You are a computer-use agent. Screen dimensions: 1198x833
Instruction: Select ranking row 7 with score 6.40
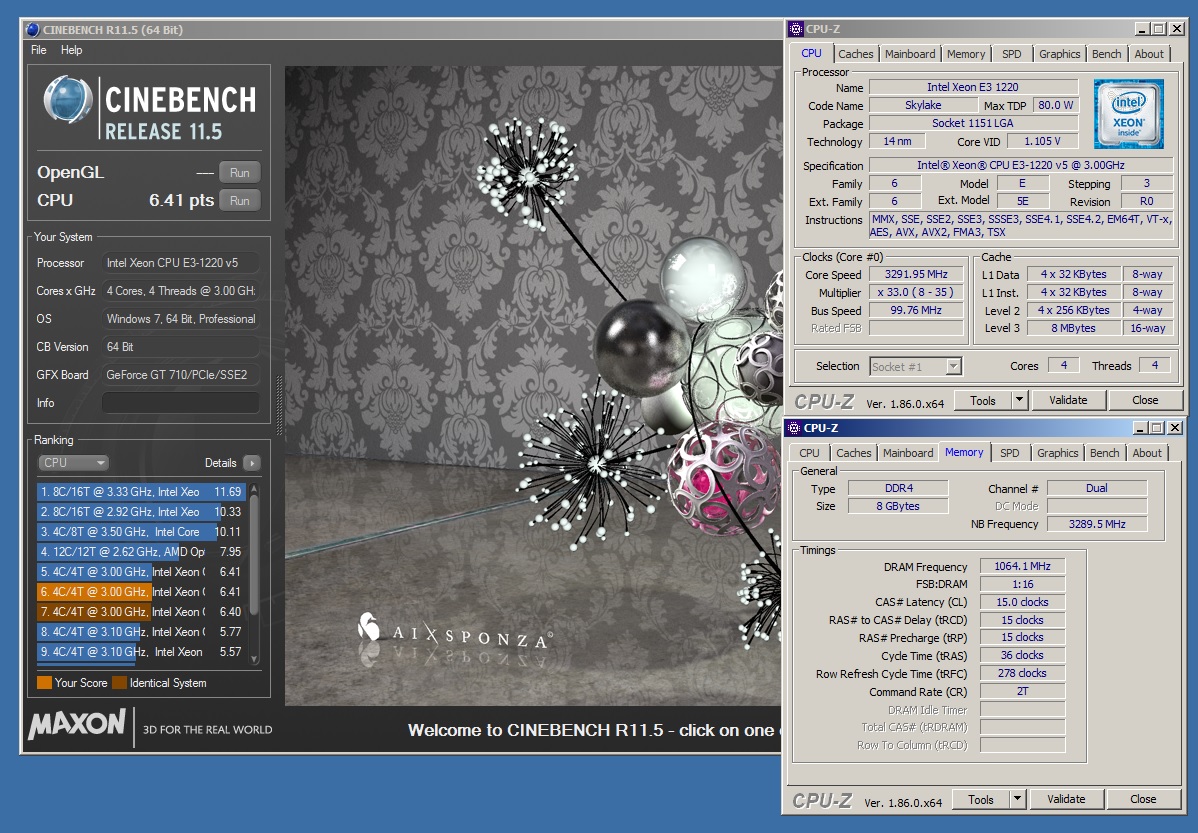pos(141,611)
